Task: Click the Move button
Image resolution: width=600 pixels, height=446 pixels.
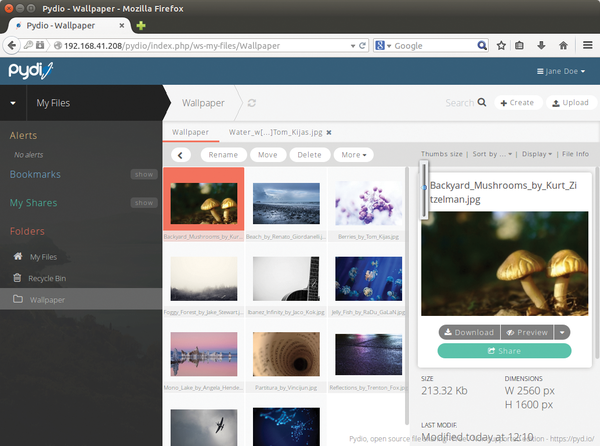Action: click(267, 155)
